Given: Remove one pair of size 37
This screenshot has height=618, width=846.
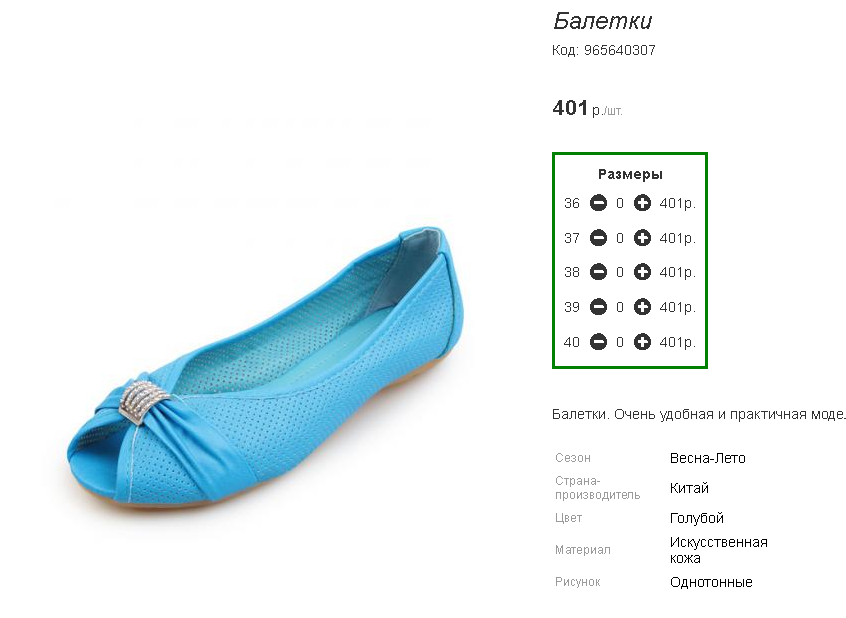Looking at the screenshot, I should [x=598, y=238].
